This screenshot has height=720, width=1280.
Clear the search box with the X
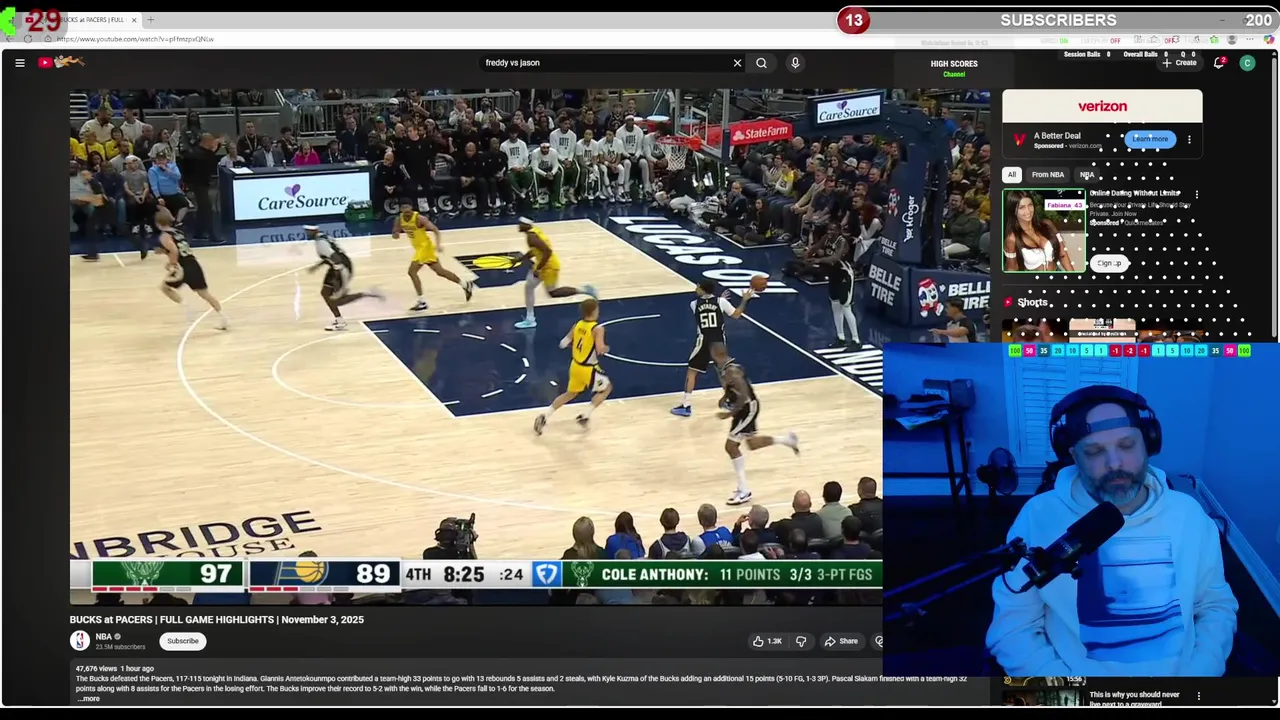(737, 63)
